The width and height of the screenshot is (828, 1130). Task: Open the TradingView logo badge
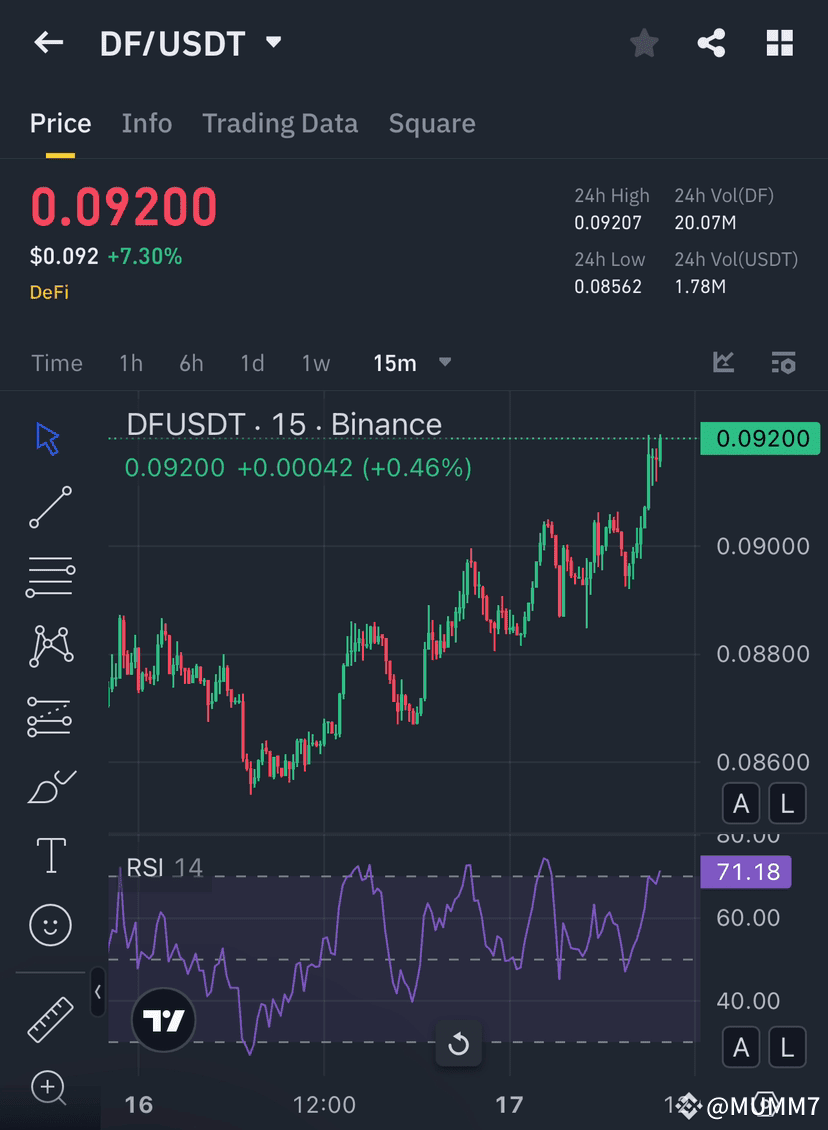pos(164,1020)
